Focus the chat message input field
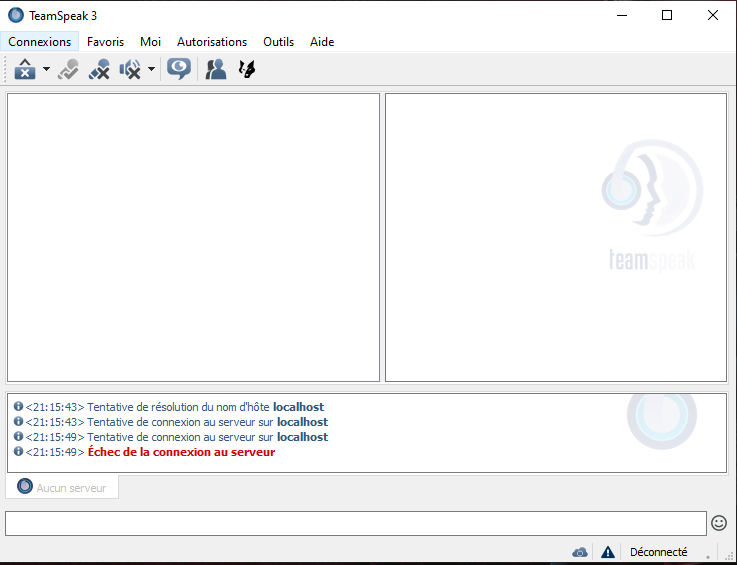The height and width of the screenshot is (565, 737). (356, 523)
